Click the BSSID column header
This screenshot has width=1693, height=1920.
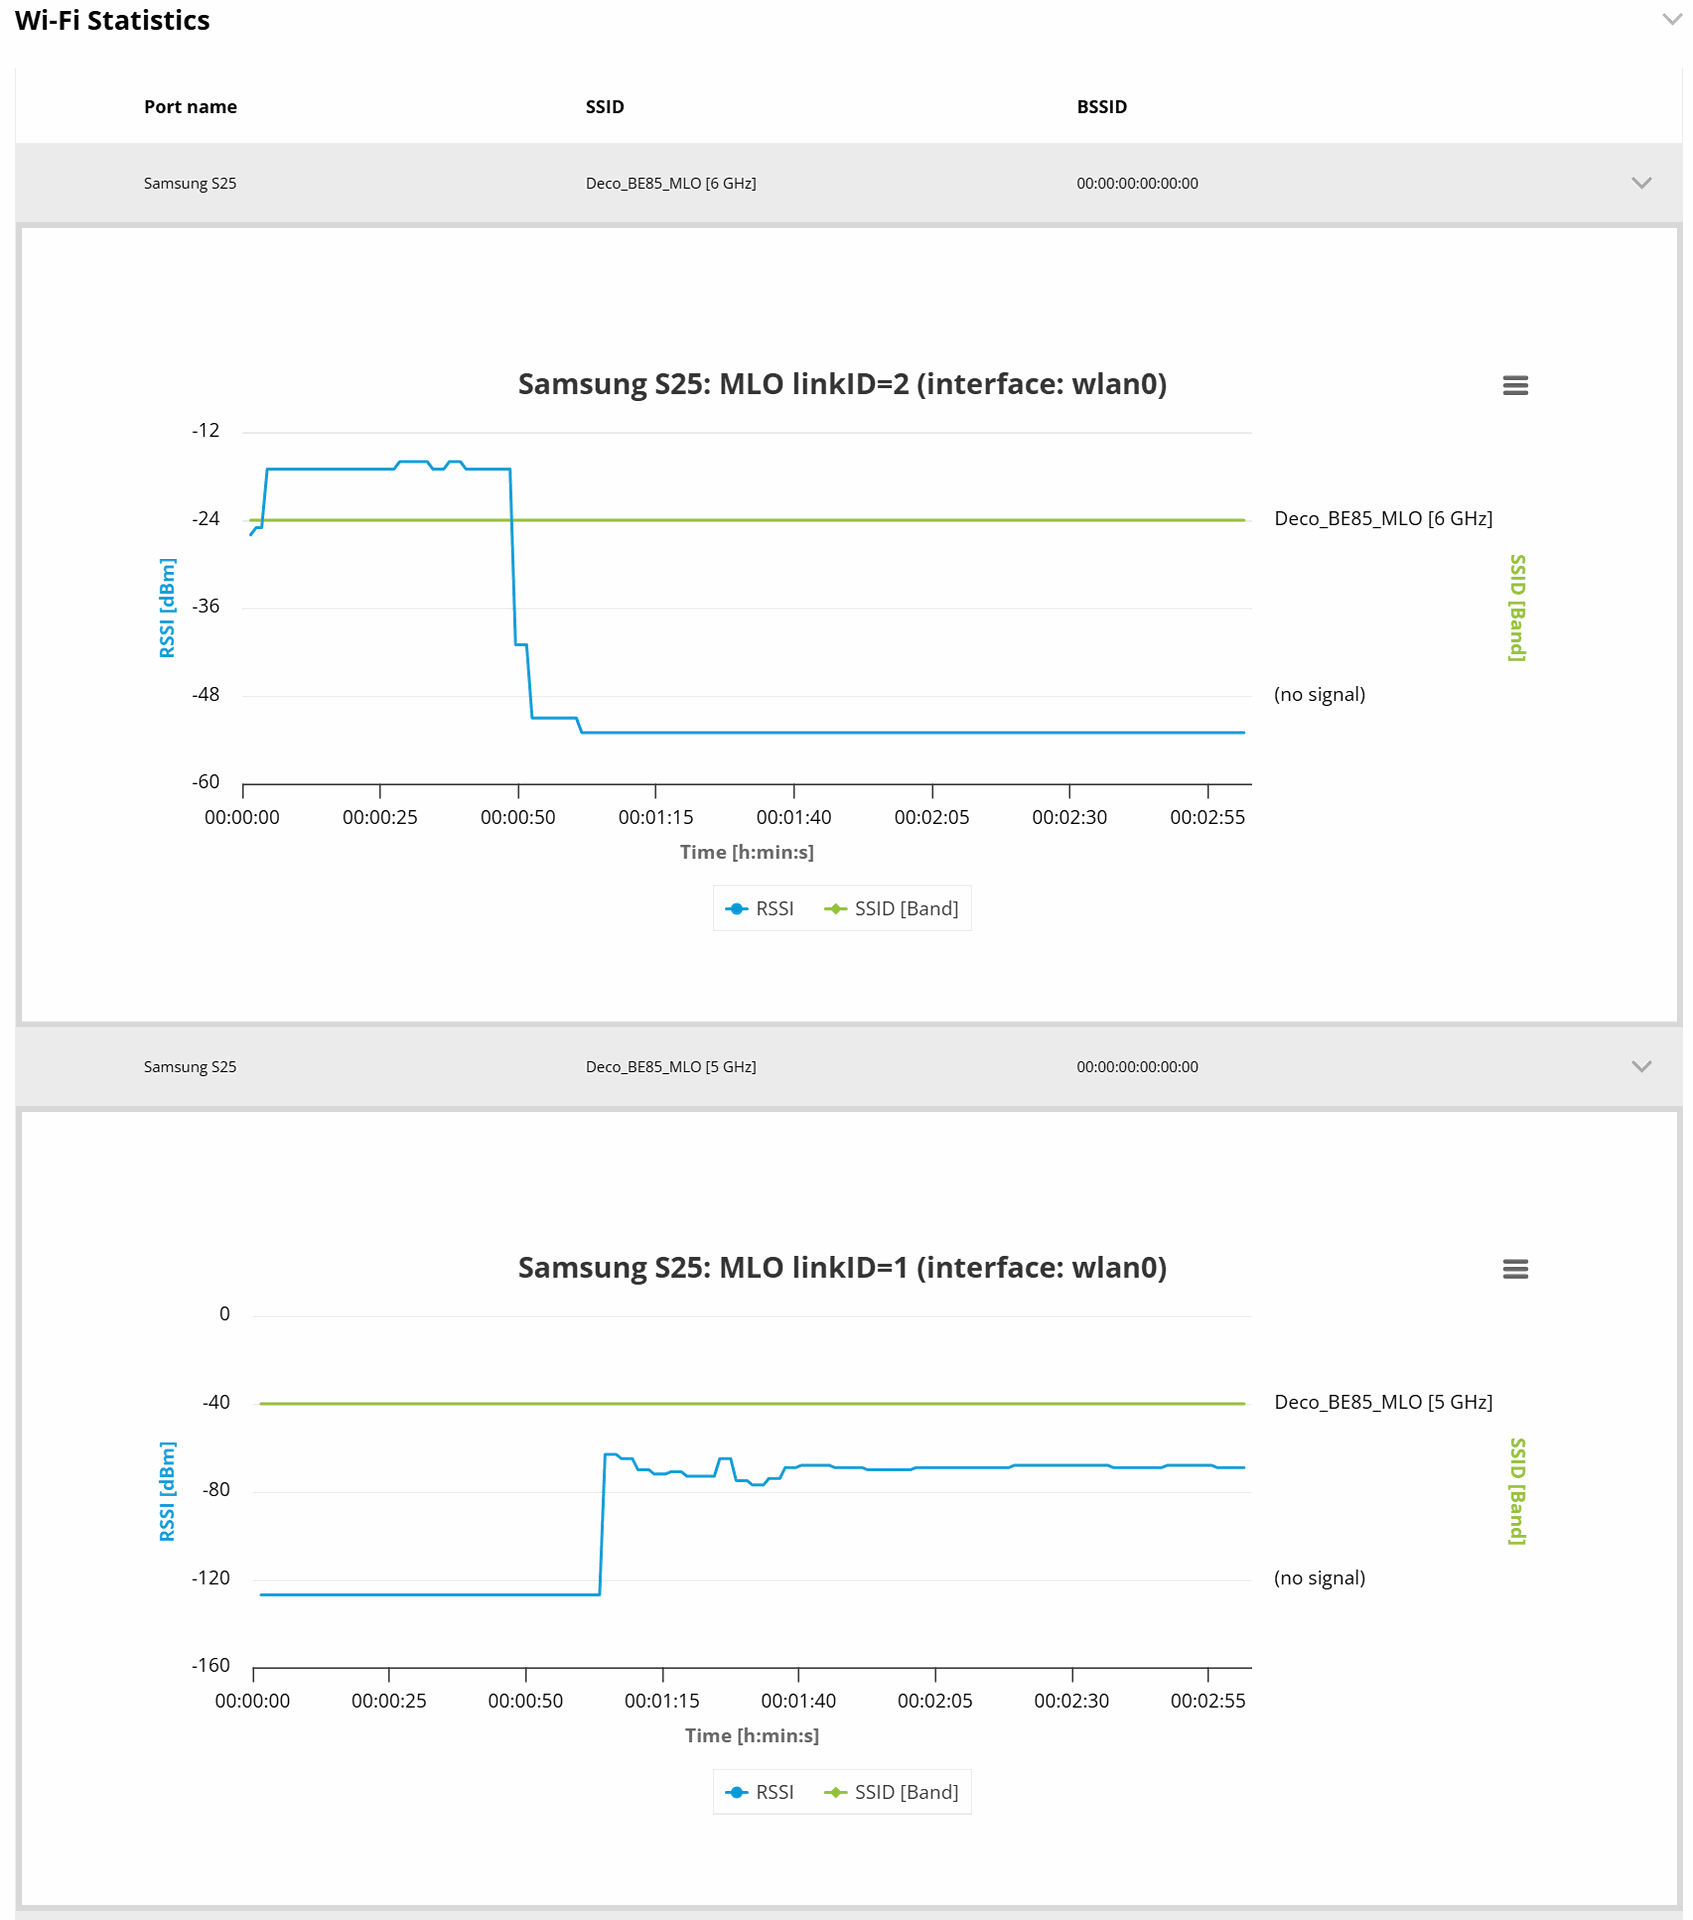point(1101,107)
